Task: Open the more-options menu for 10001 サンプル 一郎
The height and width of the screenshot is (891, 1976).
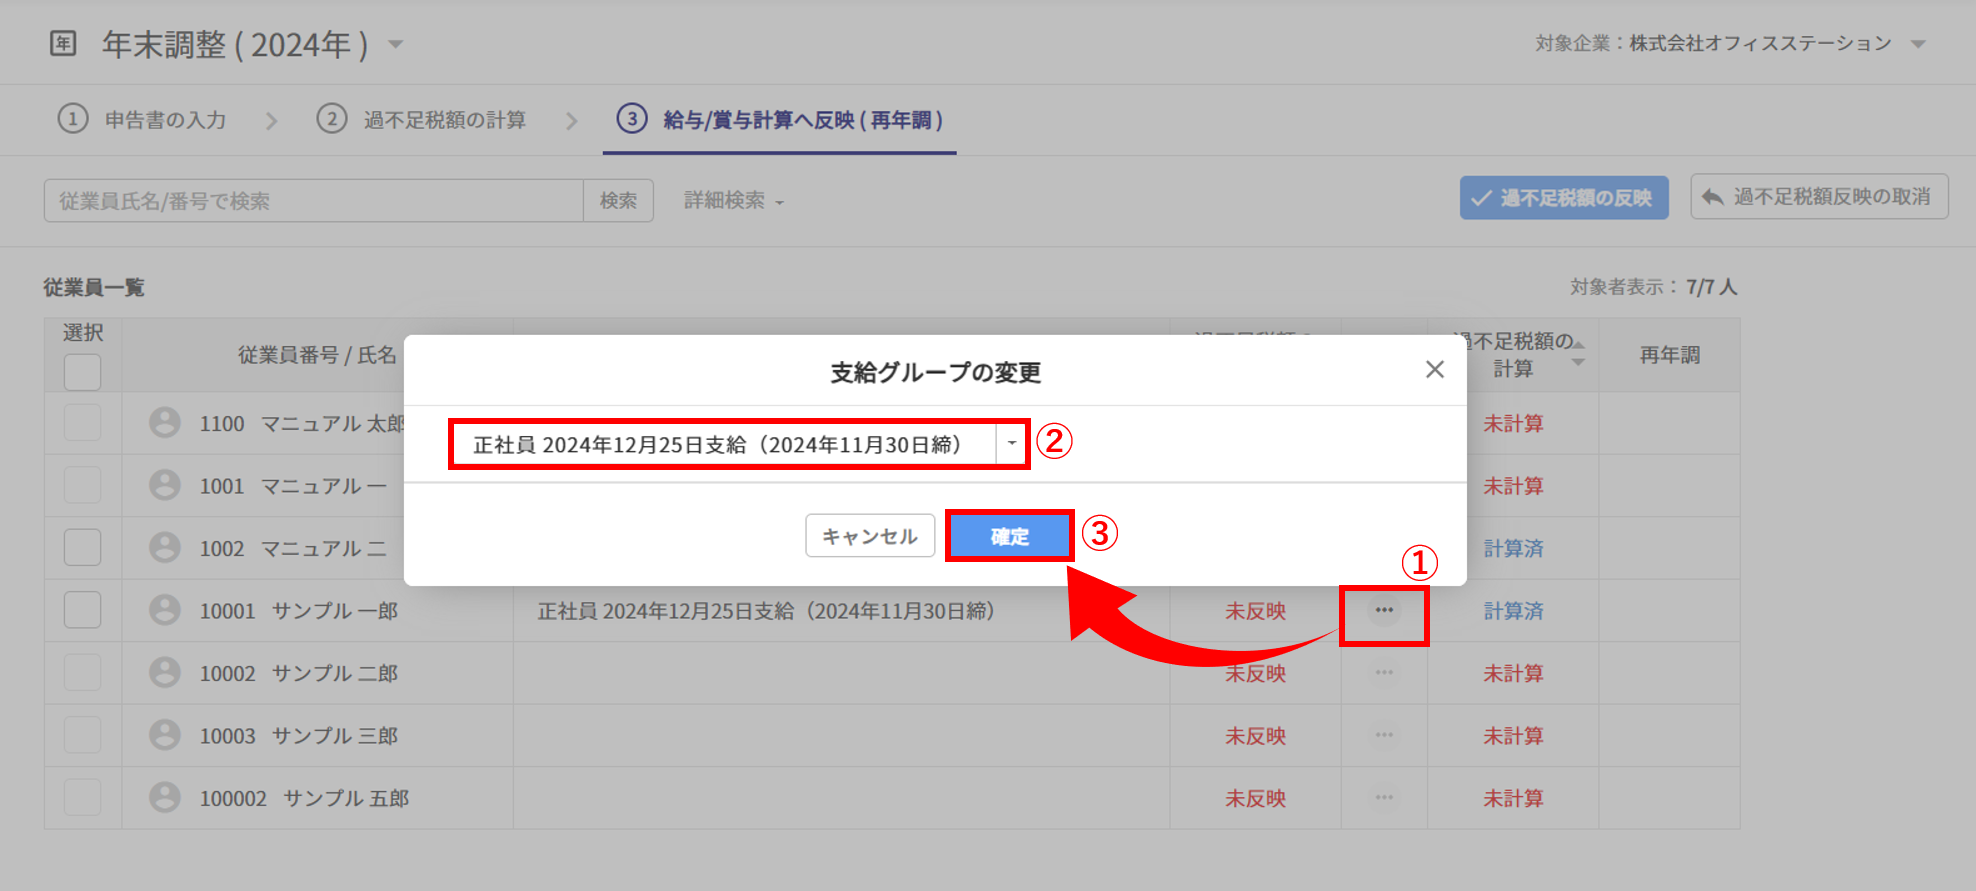Action: (x=1384, y=610)
